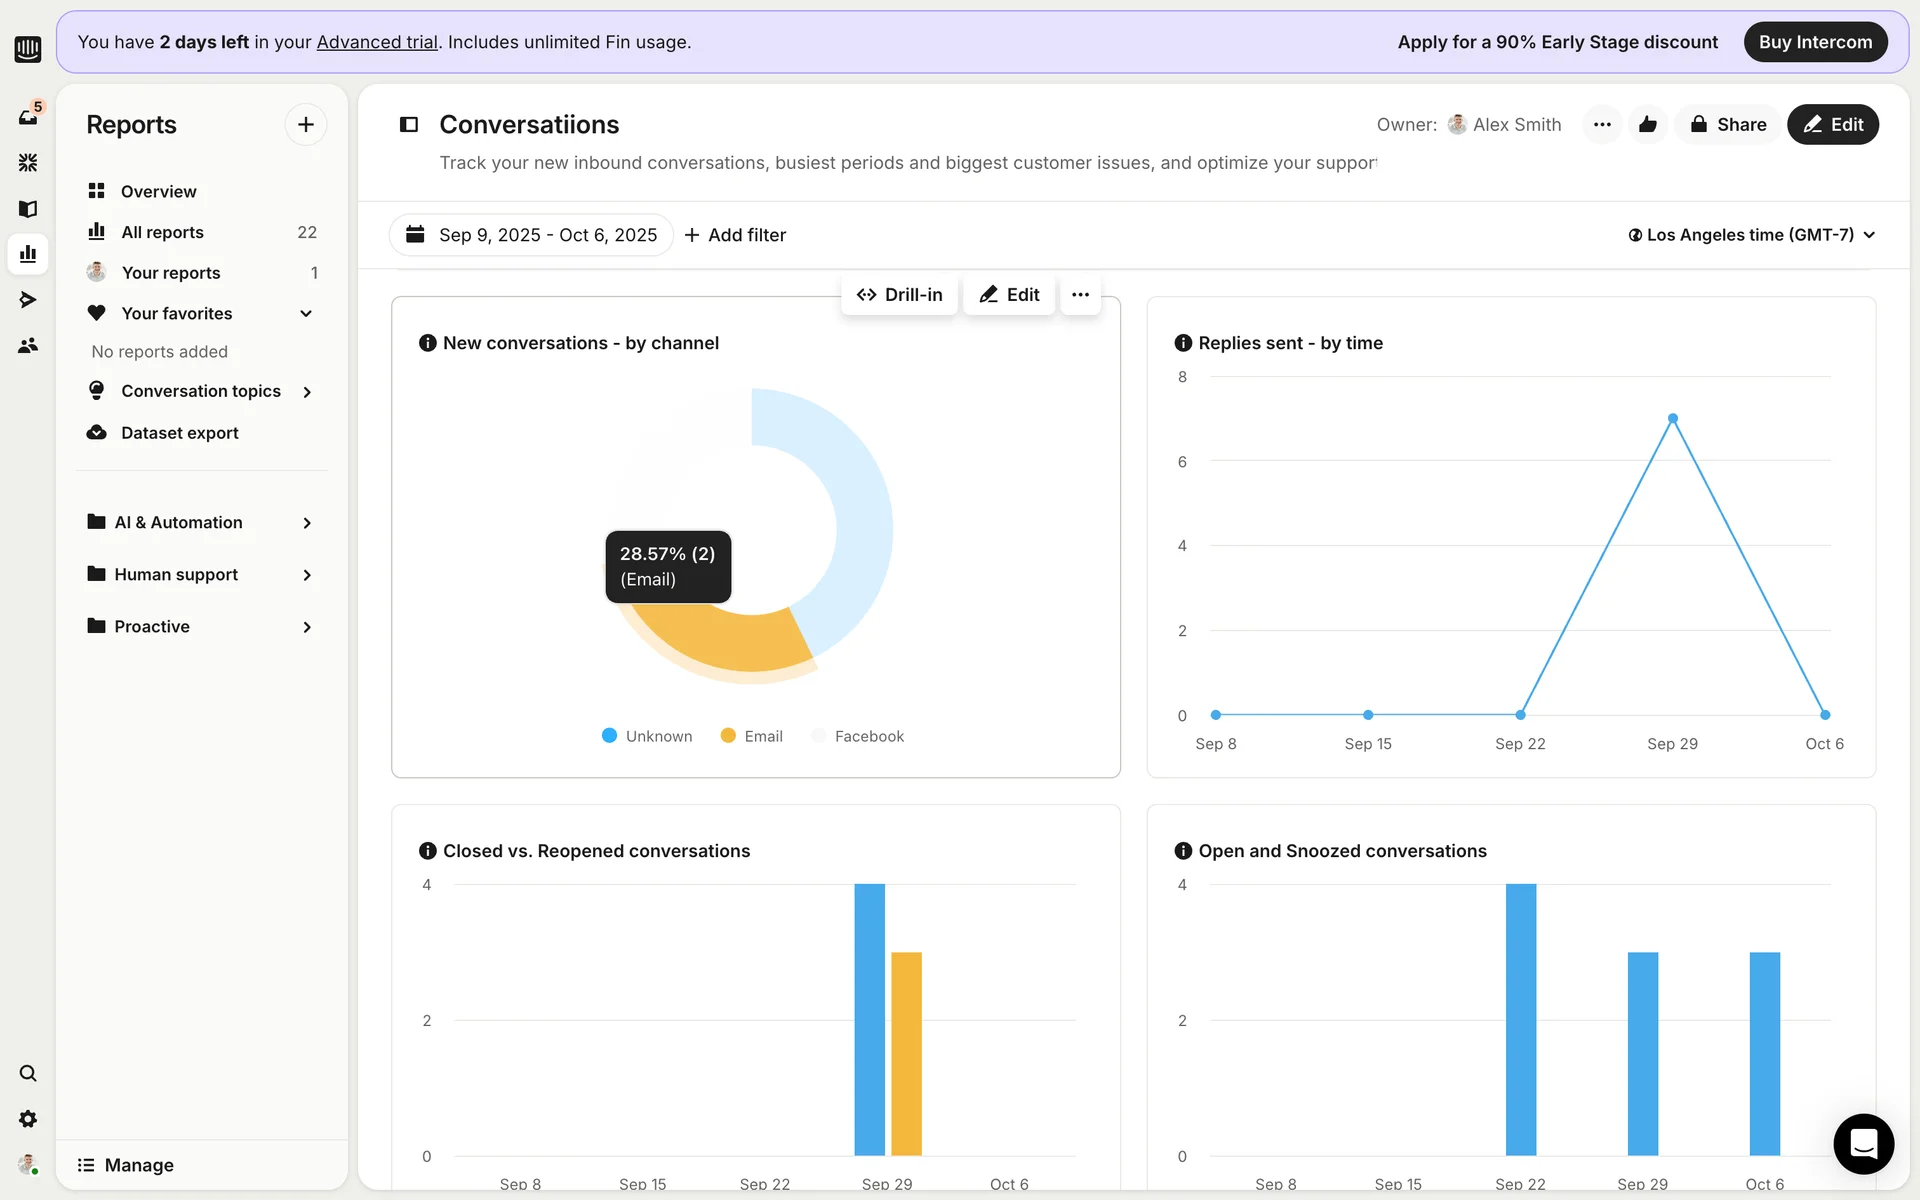This screenshot has height=1200, width=1920.
Task: Click the Fin AI sparkle icon
Action: pos(28,162)
